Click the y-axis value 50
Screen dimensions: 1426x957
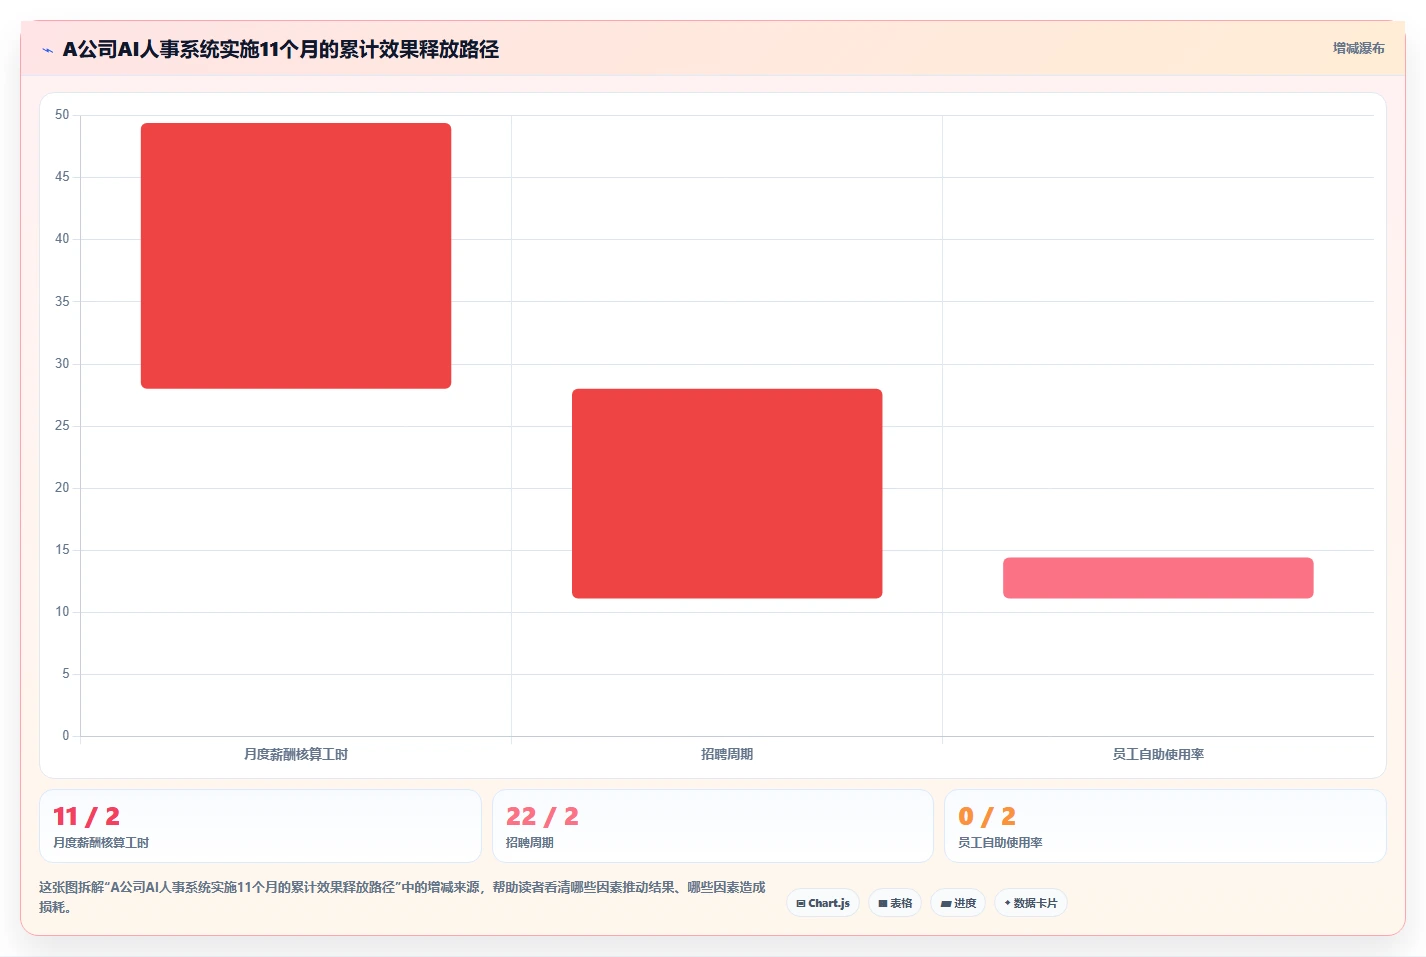[62, 115]
